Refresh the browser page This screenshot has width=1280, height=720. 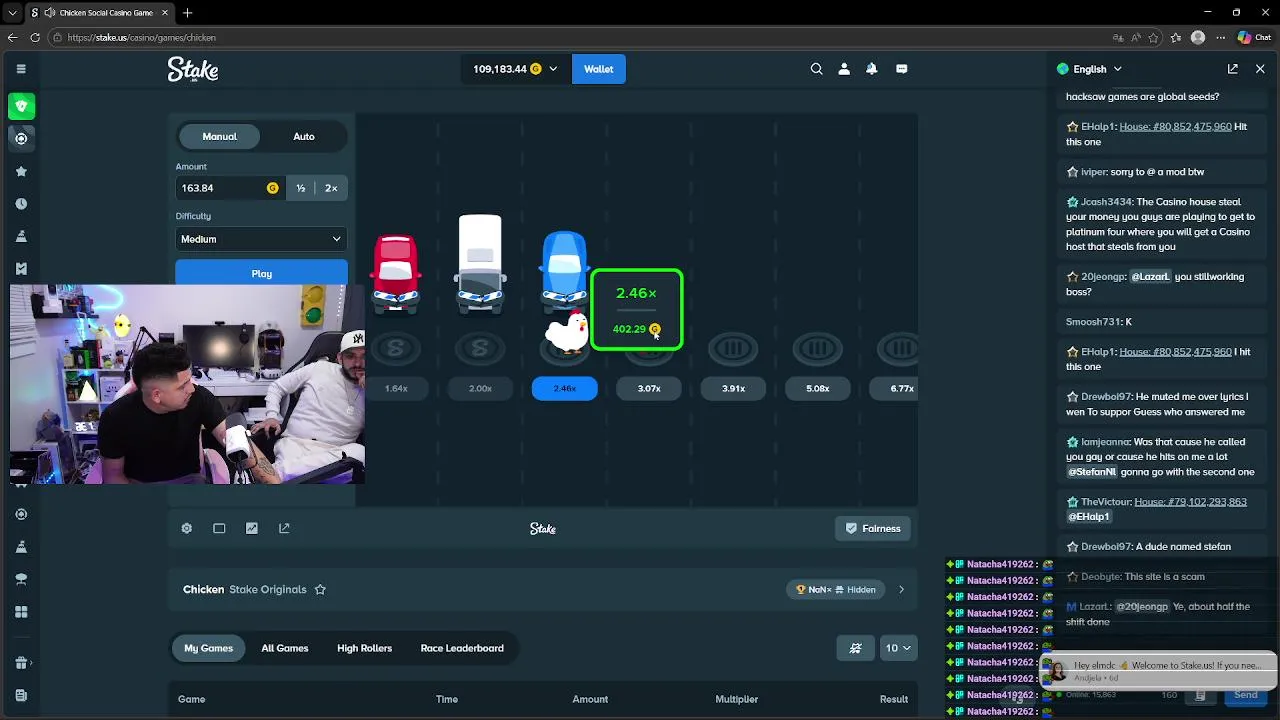pyautogui.click(x=35, y=37)
